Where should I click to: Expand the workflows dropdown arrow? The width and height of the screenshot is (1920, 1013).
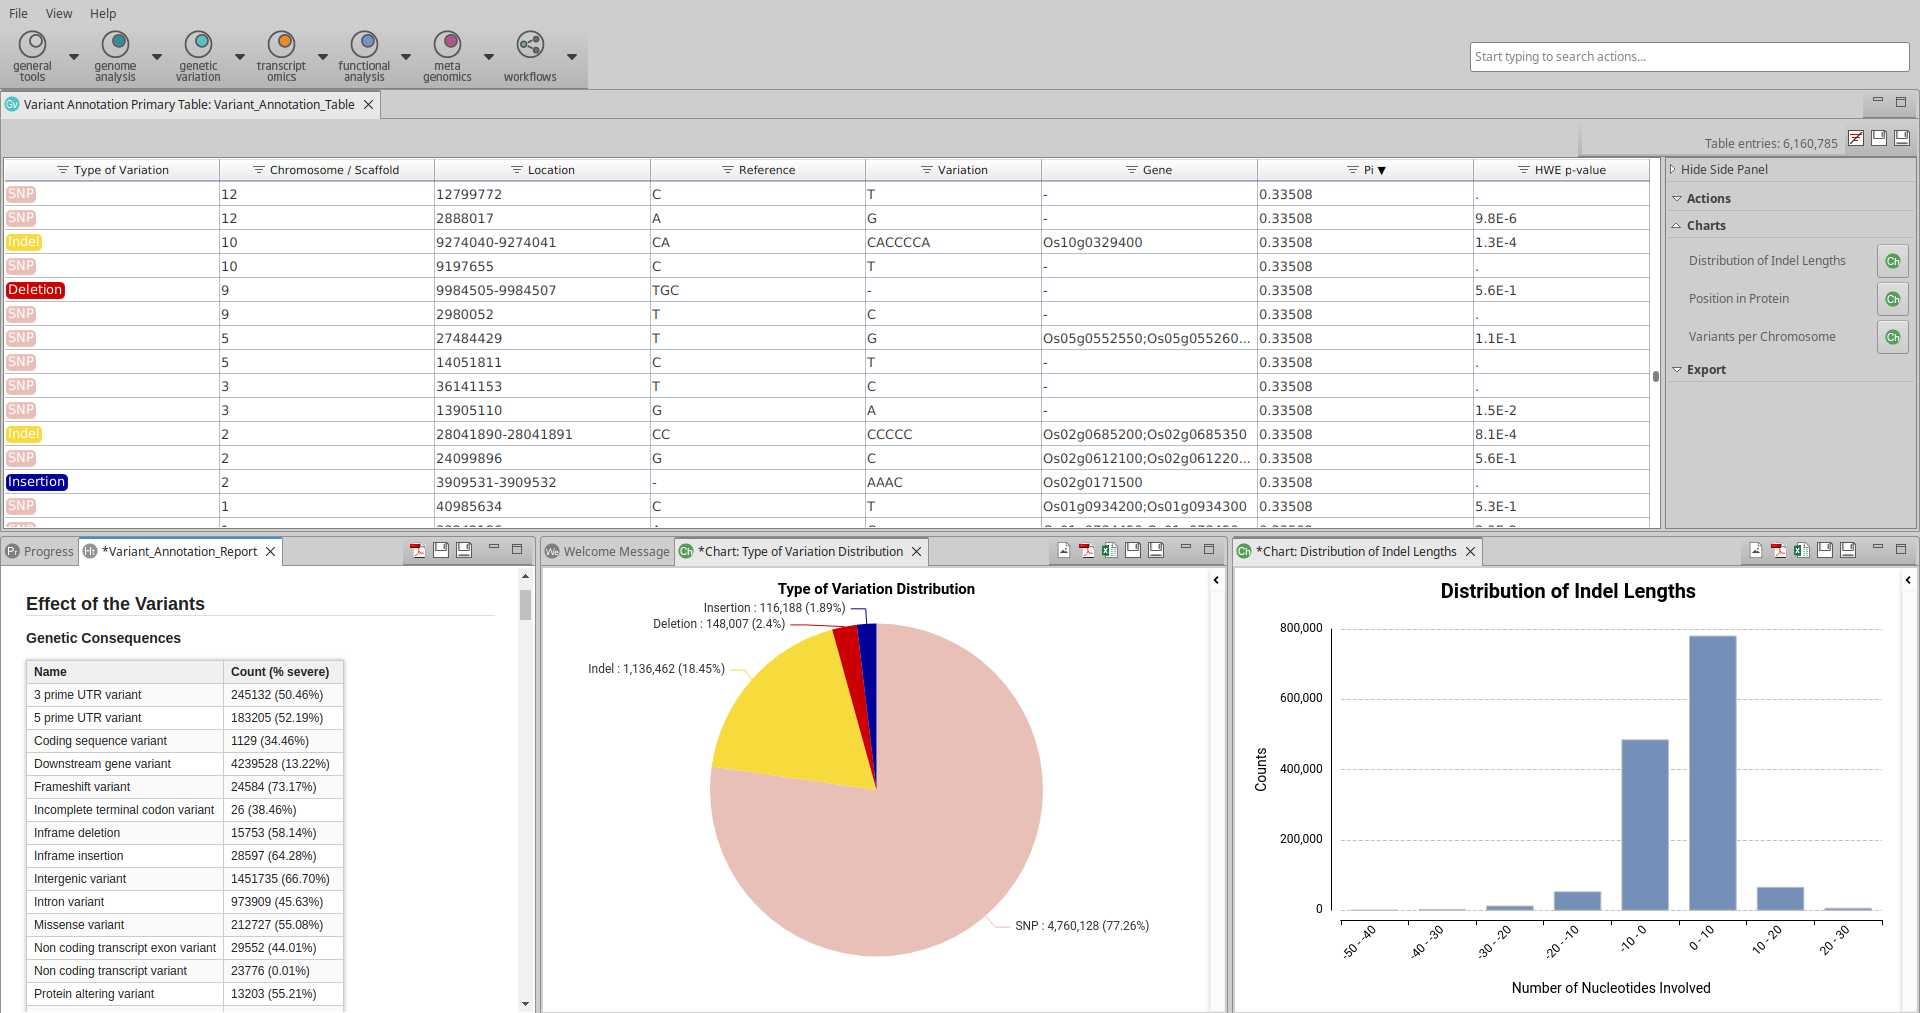tap(572, 57)
